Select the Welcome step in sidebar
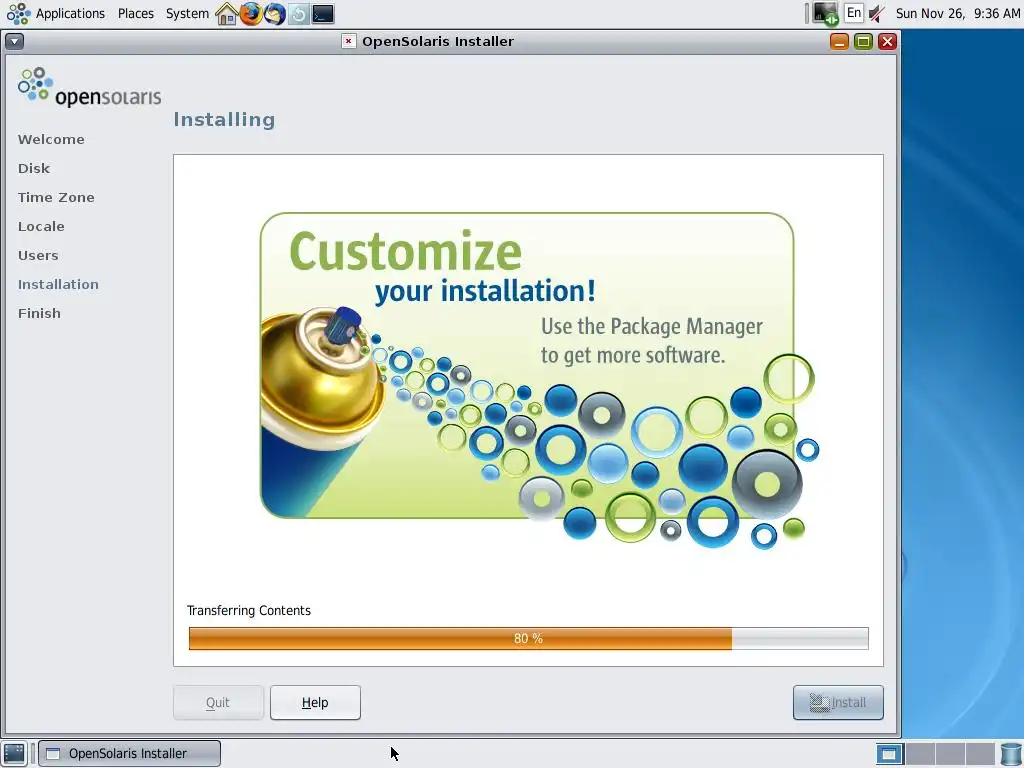The image size is (1024, 768). 51,139
